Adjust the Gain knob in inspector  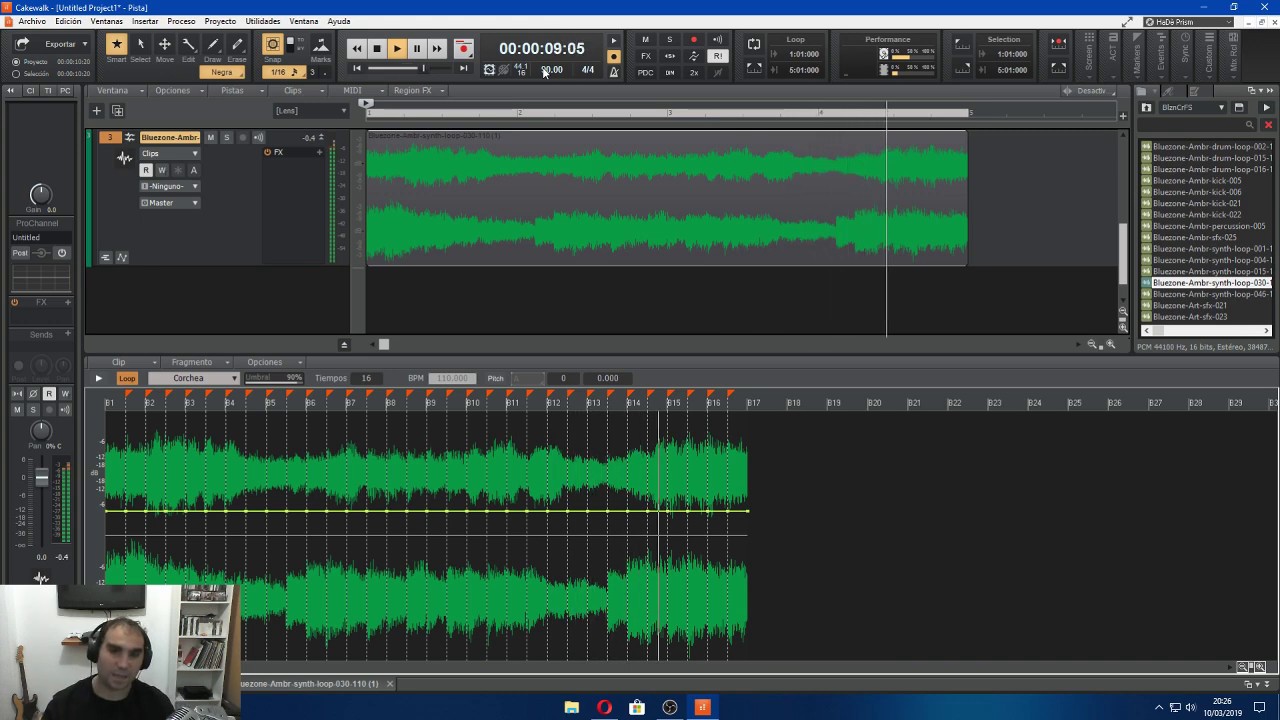40,194
